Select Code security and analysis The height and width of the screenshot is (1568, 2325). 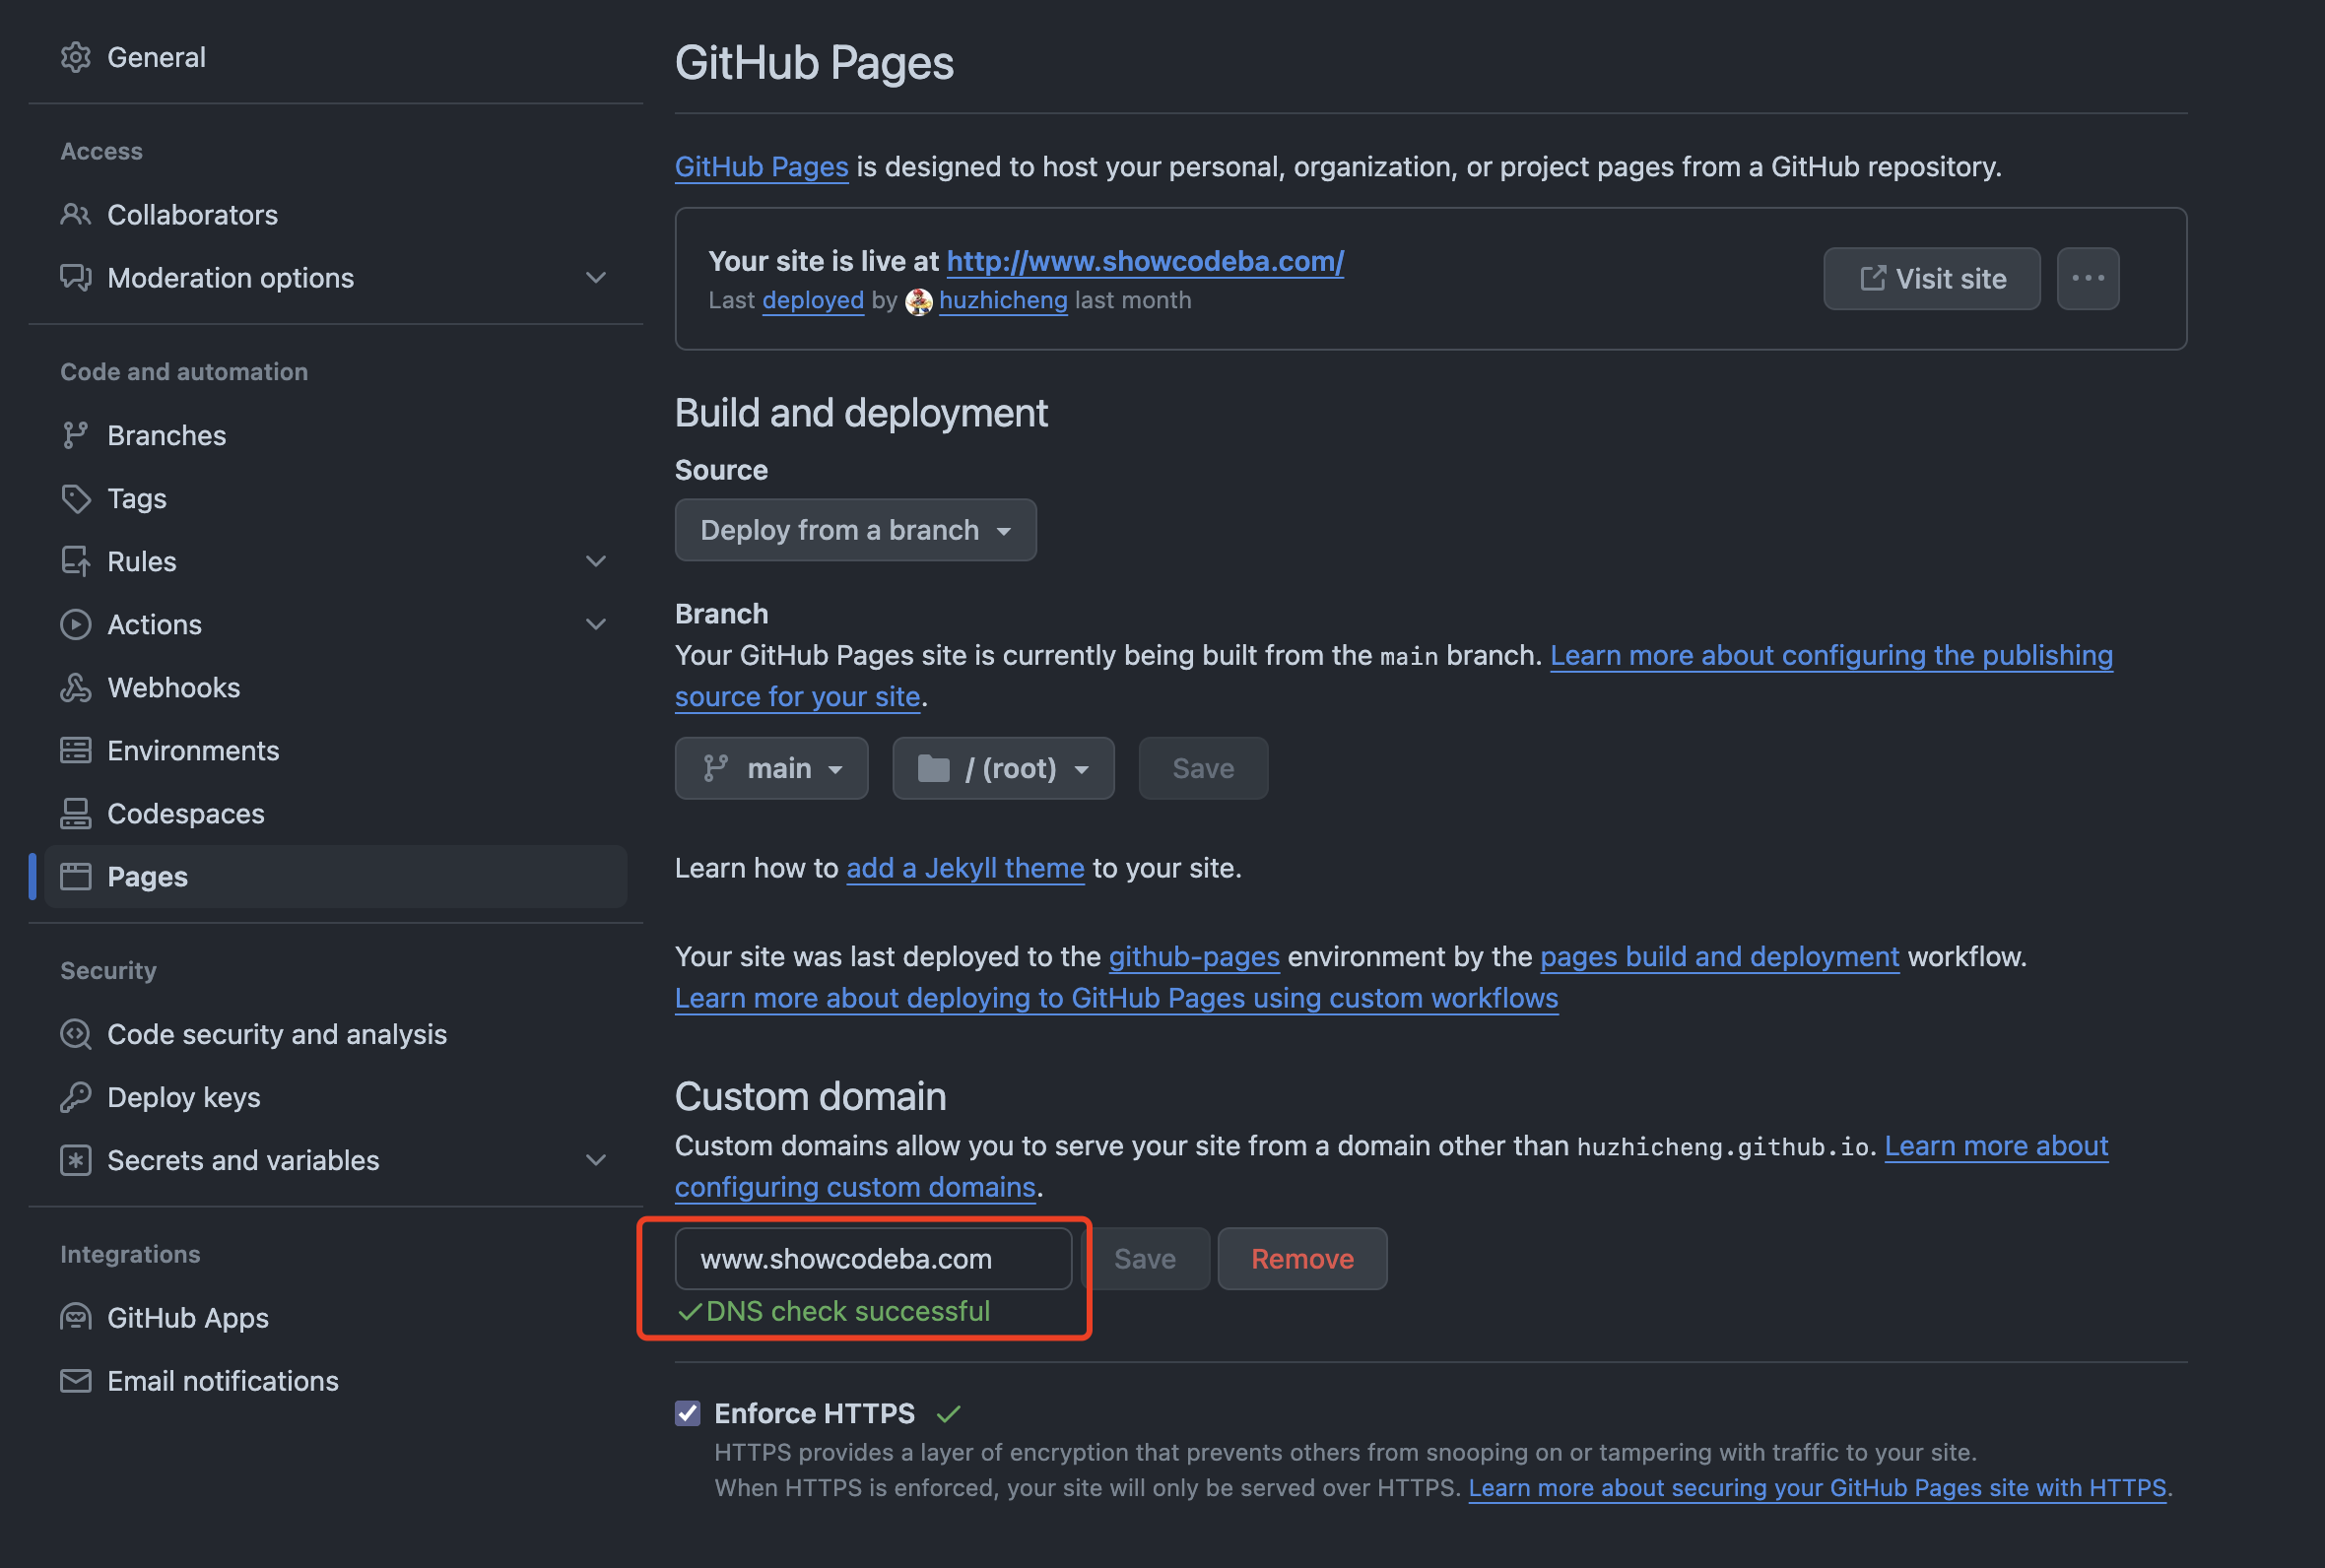[x=277, y=1034]
